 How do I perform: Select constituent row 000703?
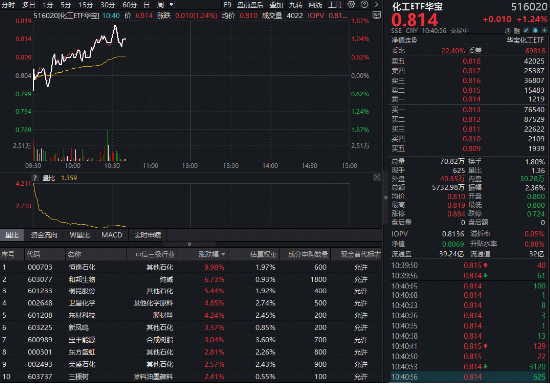click(191, 267)
